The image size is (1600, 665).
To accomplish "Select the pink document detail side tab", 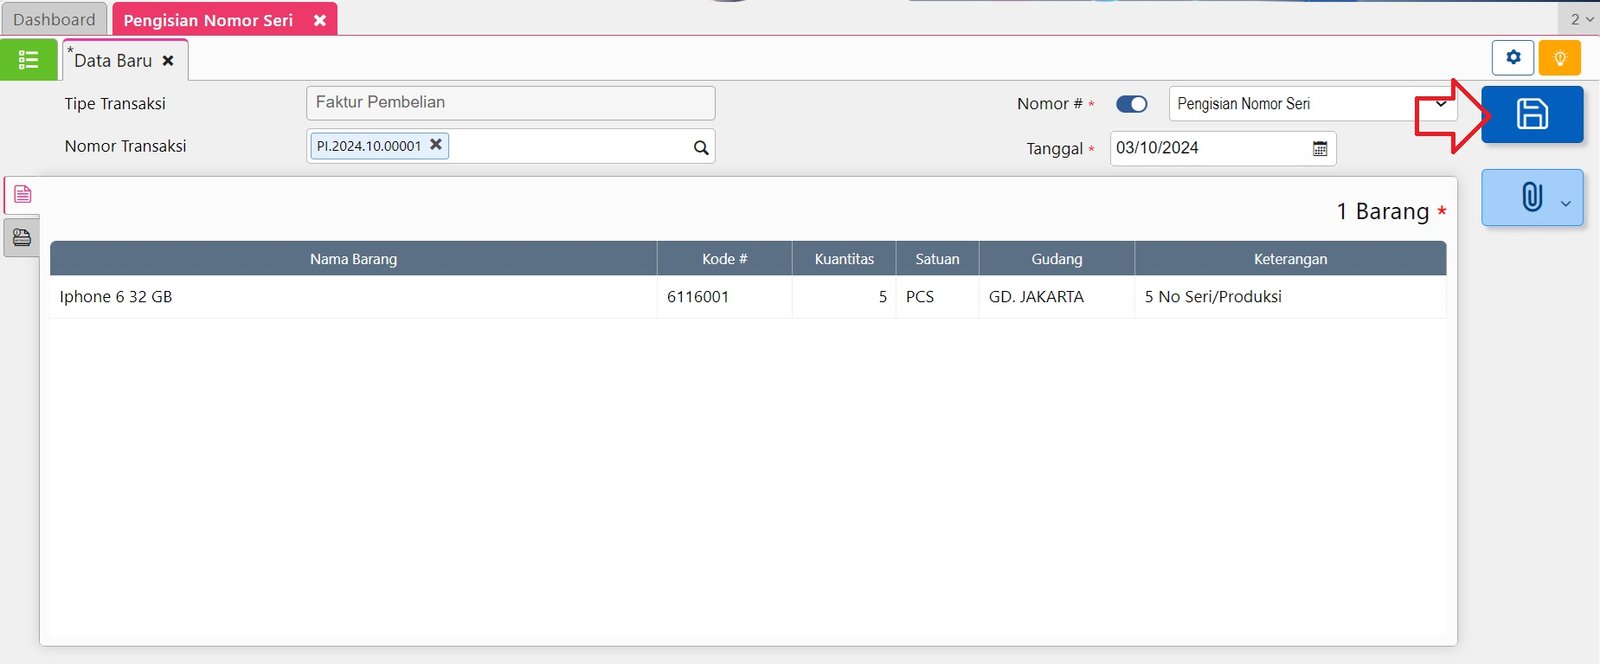I will [x=22, y=194].
